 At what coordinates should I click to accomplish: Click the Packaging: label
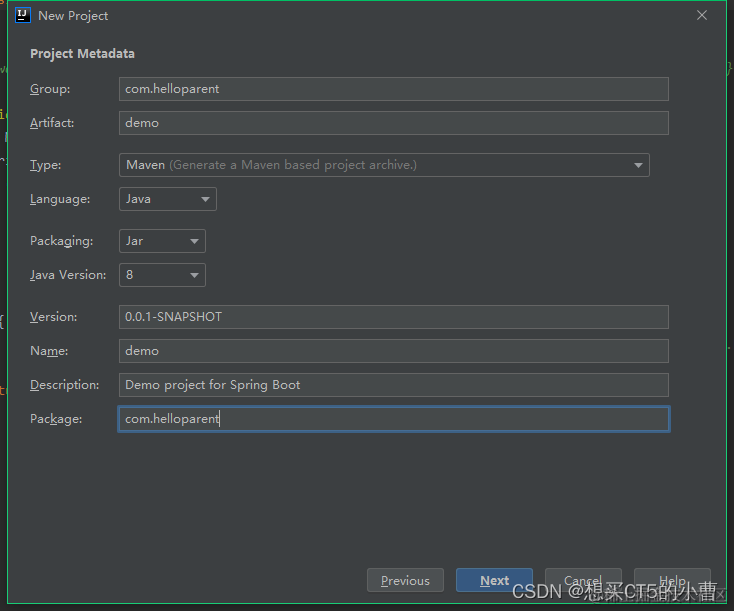[61, 241]
